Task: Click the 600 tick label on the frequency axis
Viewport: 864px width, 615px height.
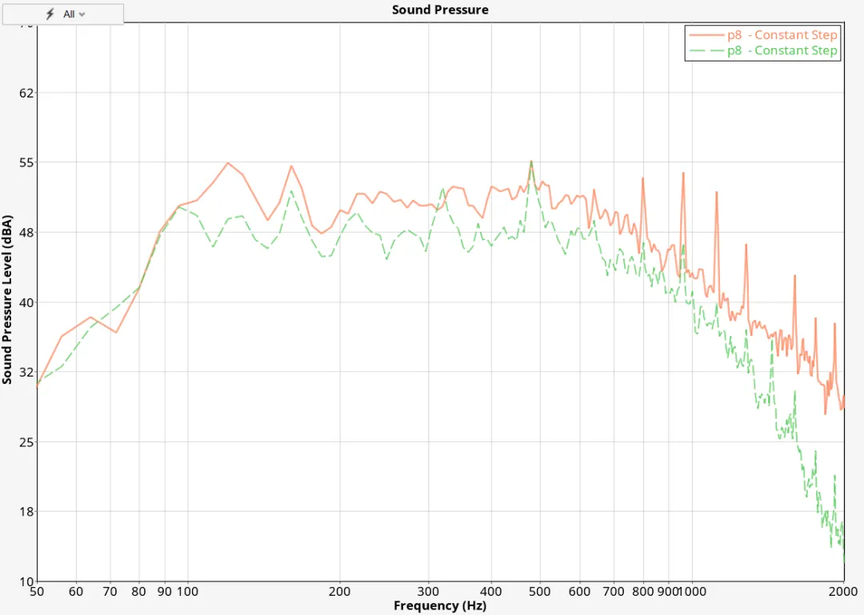Action: coord(579,591)
